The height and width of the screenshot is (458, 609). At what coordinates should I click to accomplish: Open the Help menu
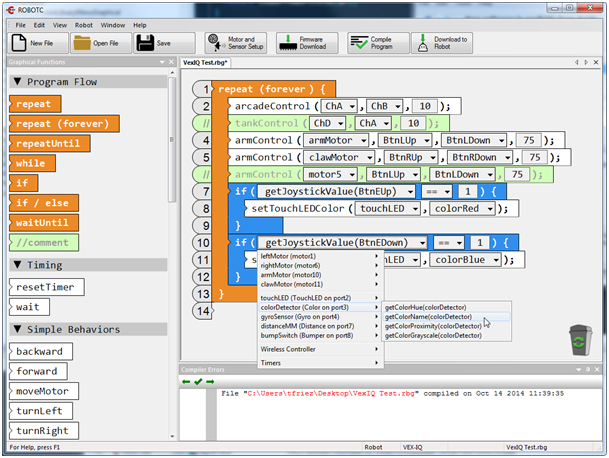click(x=140, y=25)
